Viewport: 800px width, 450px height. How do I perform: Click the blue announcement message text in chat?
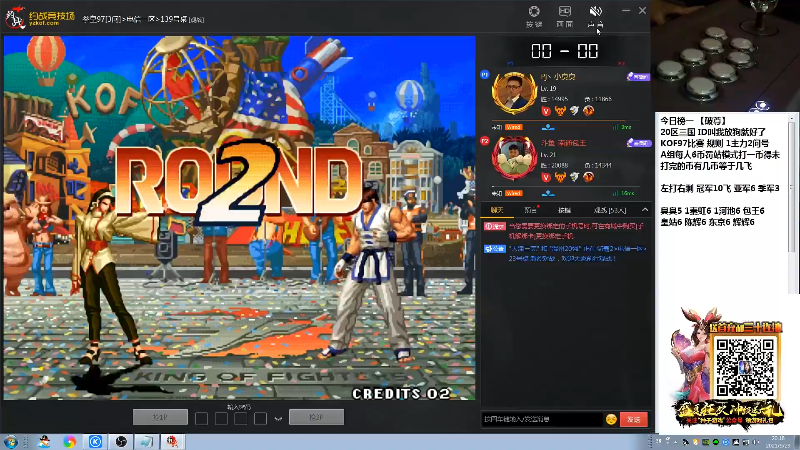pos(578,254)
